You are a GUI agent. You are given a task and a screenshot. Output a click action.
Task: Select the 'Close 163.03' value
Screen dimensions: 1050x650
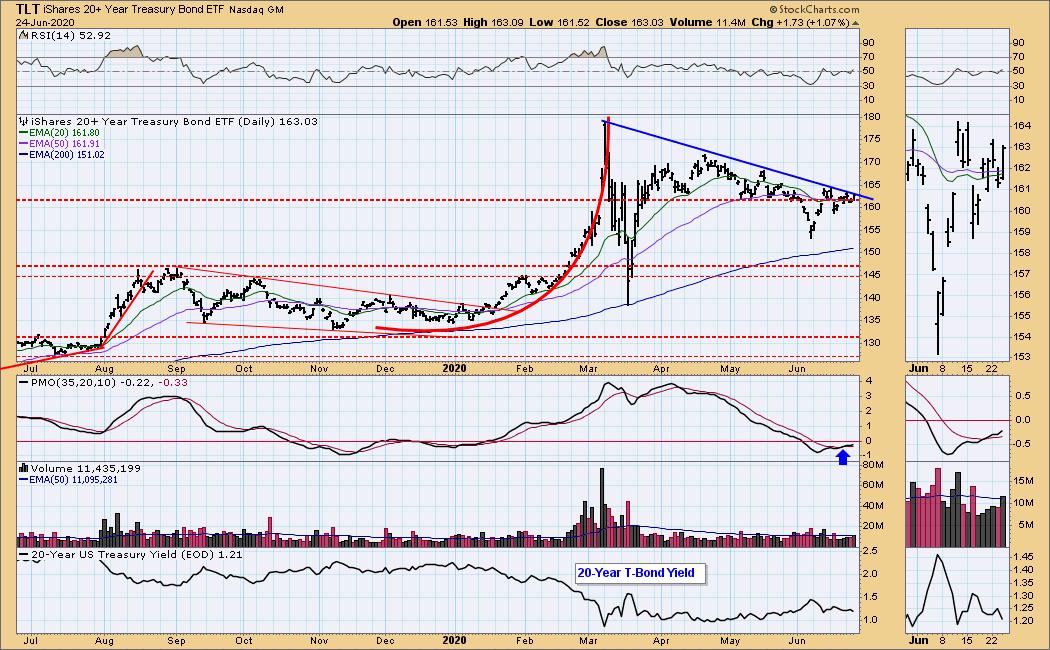pyautogui.click(x=629, y=22)
